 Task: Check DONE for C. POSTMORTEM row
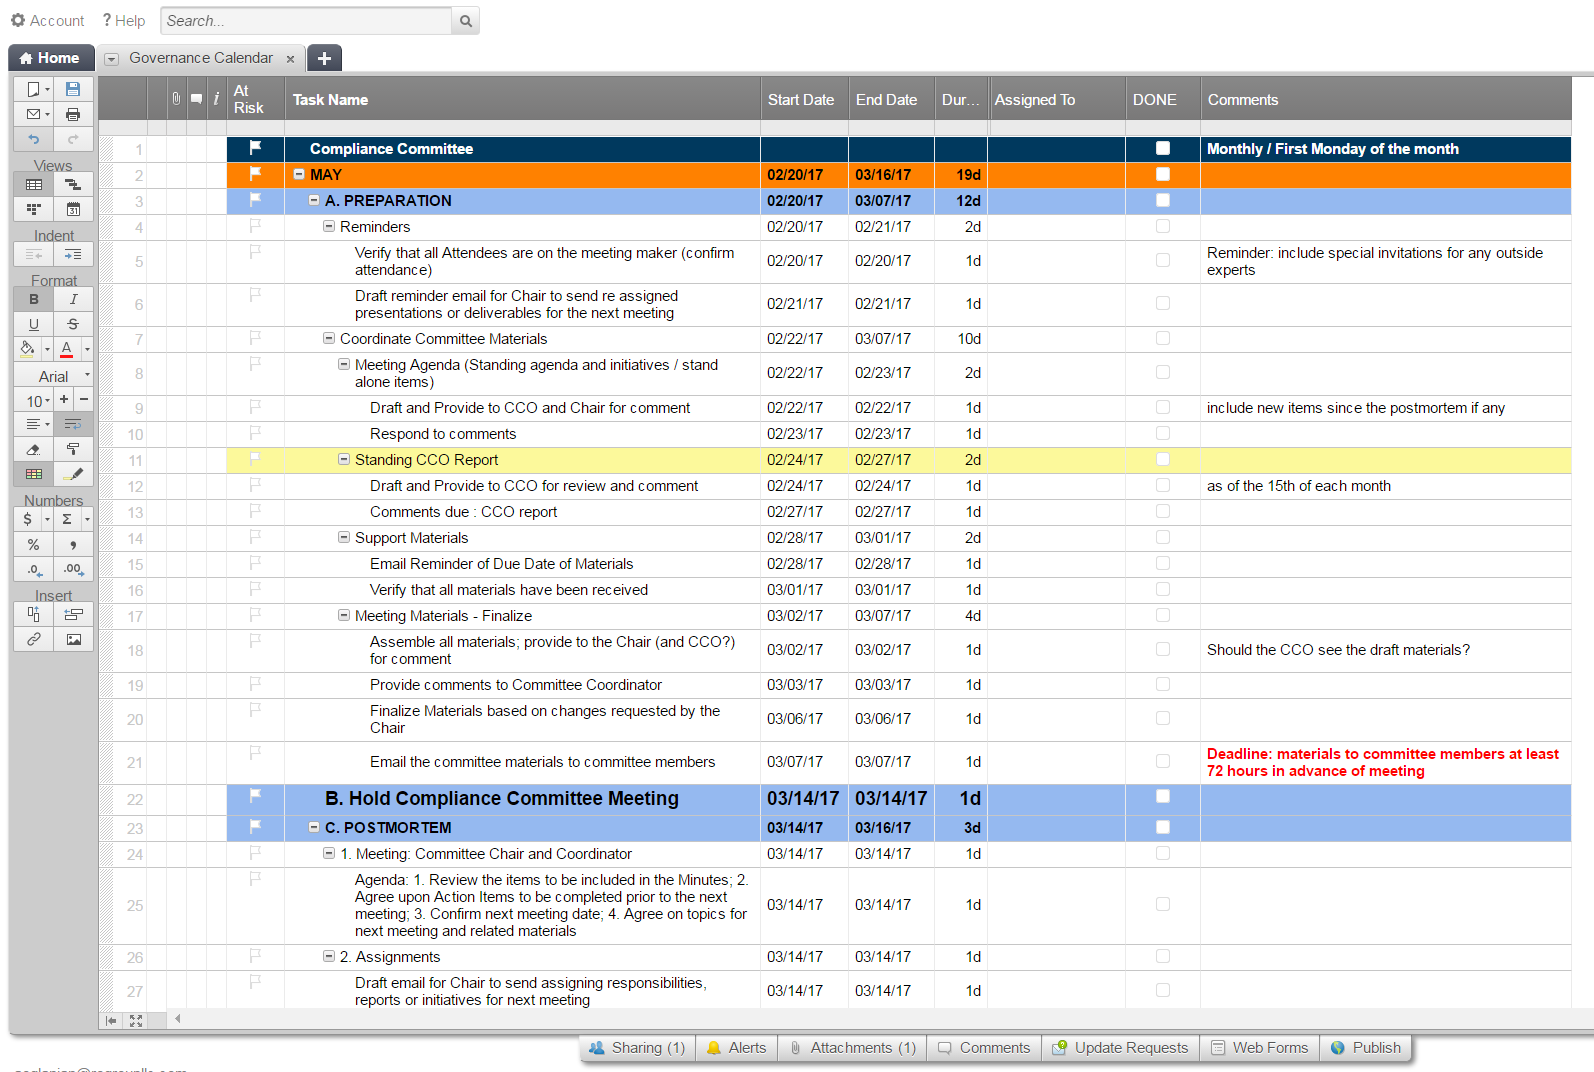[x=1162, y=827]
